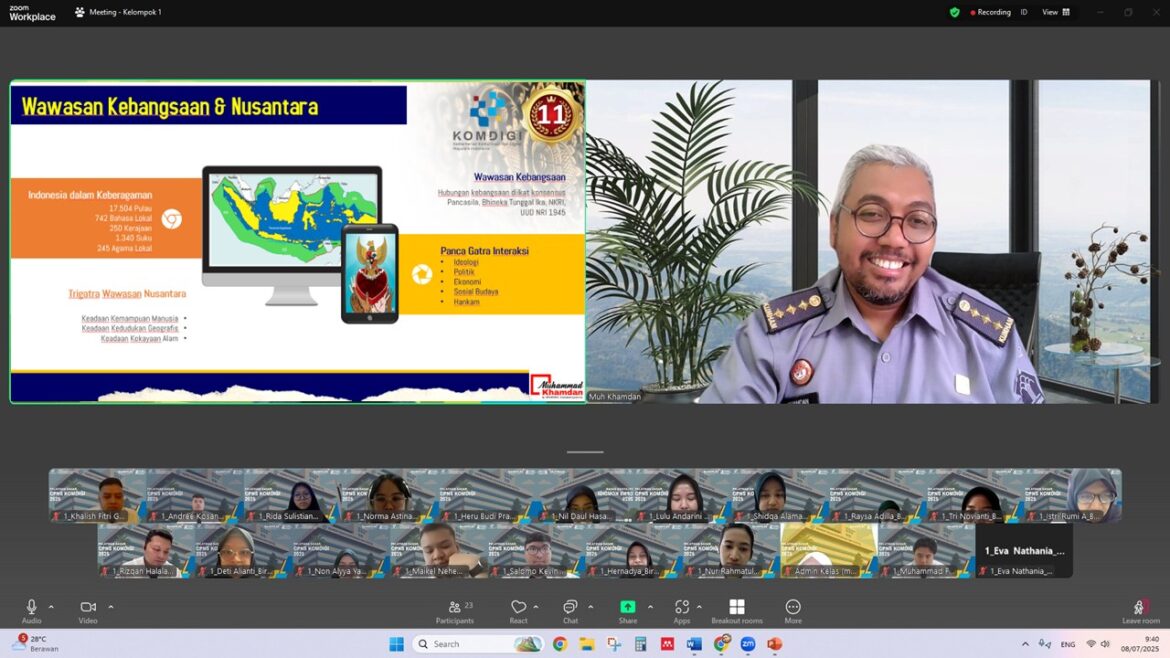Open the Participants panel

coord(454,611)
